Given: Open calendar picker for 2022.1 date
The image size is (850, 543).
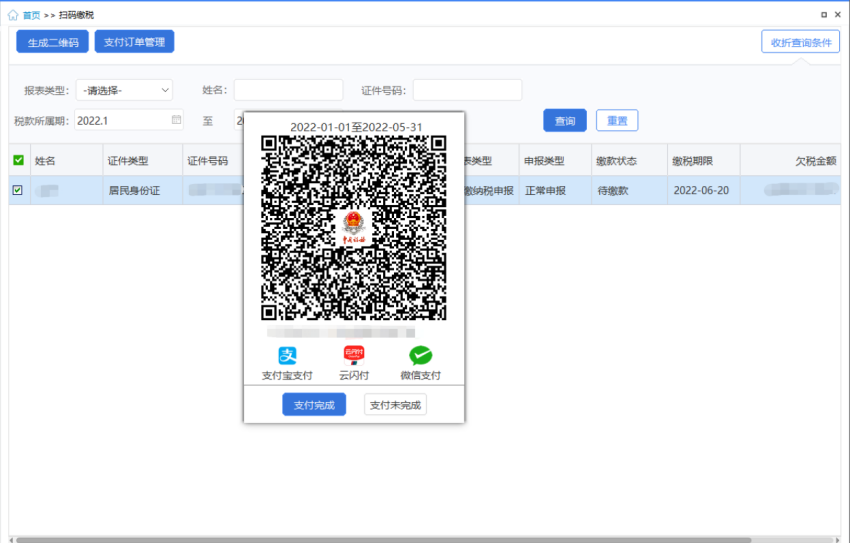Looking at the screenshot, I should [176, 120].
